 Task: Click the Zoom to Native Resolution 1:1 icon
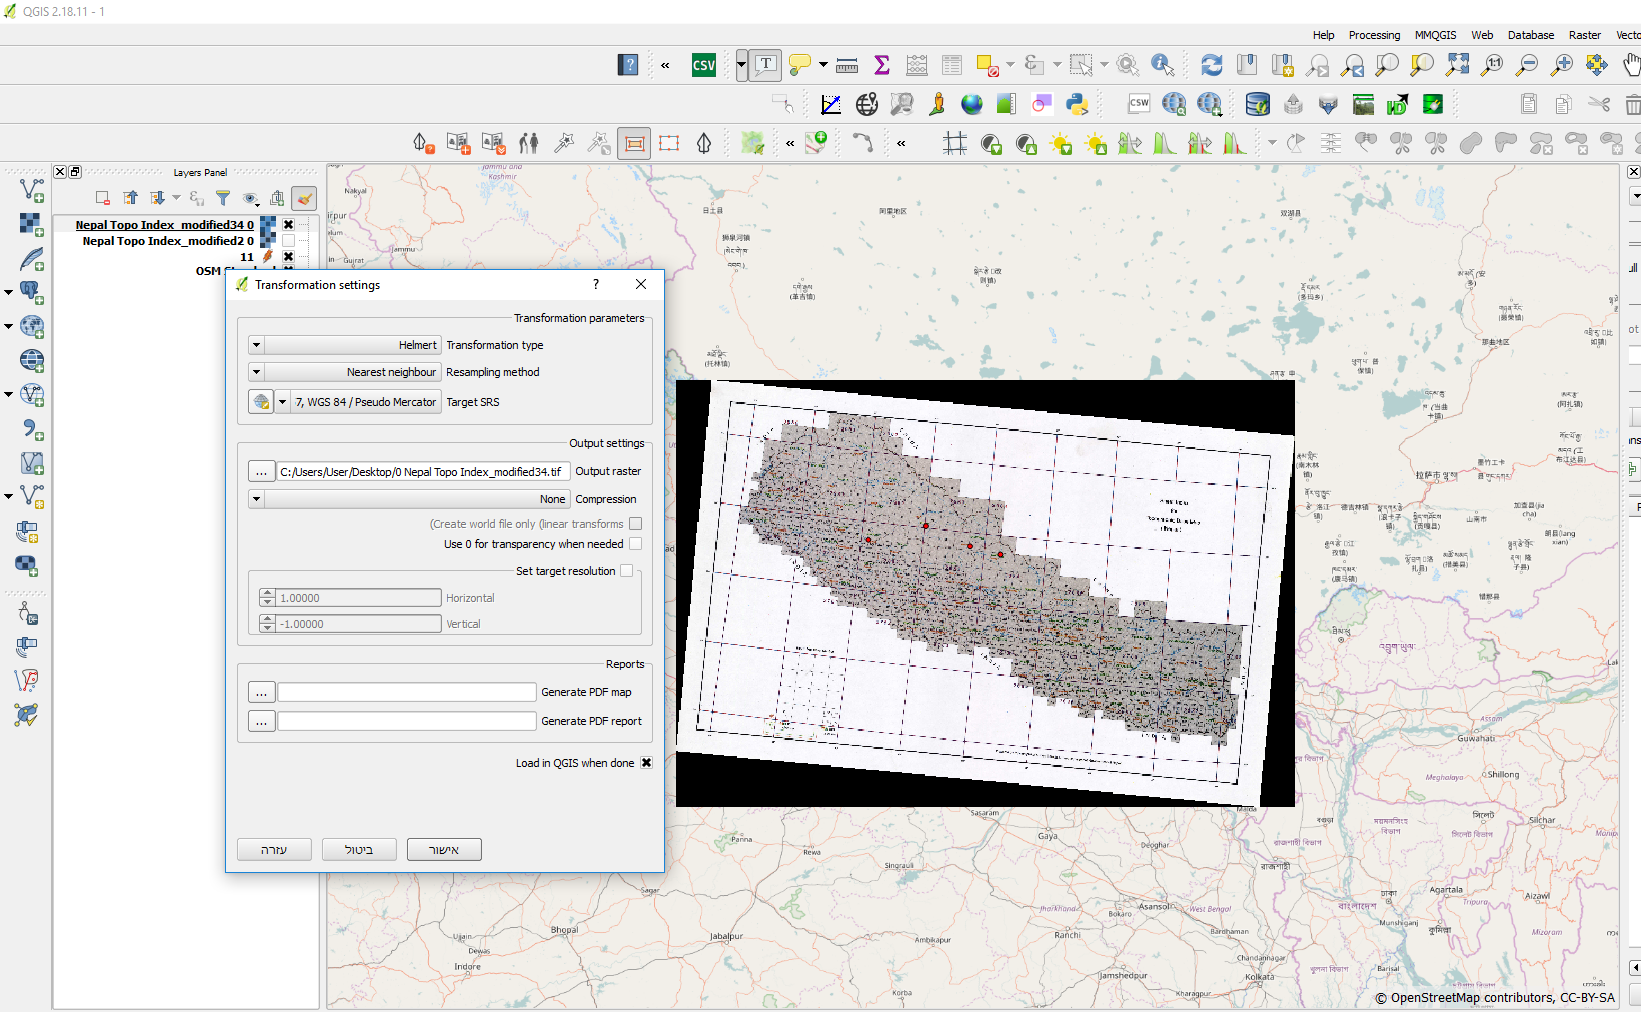coord(1493,65)
